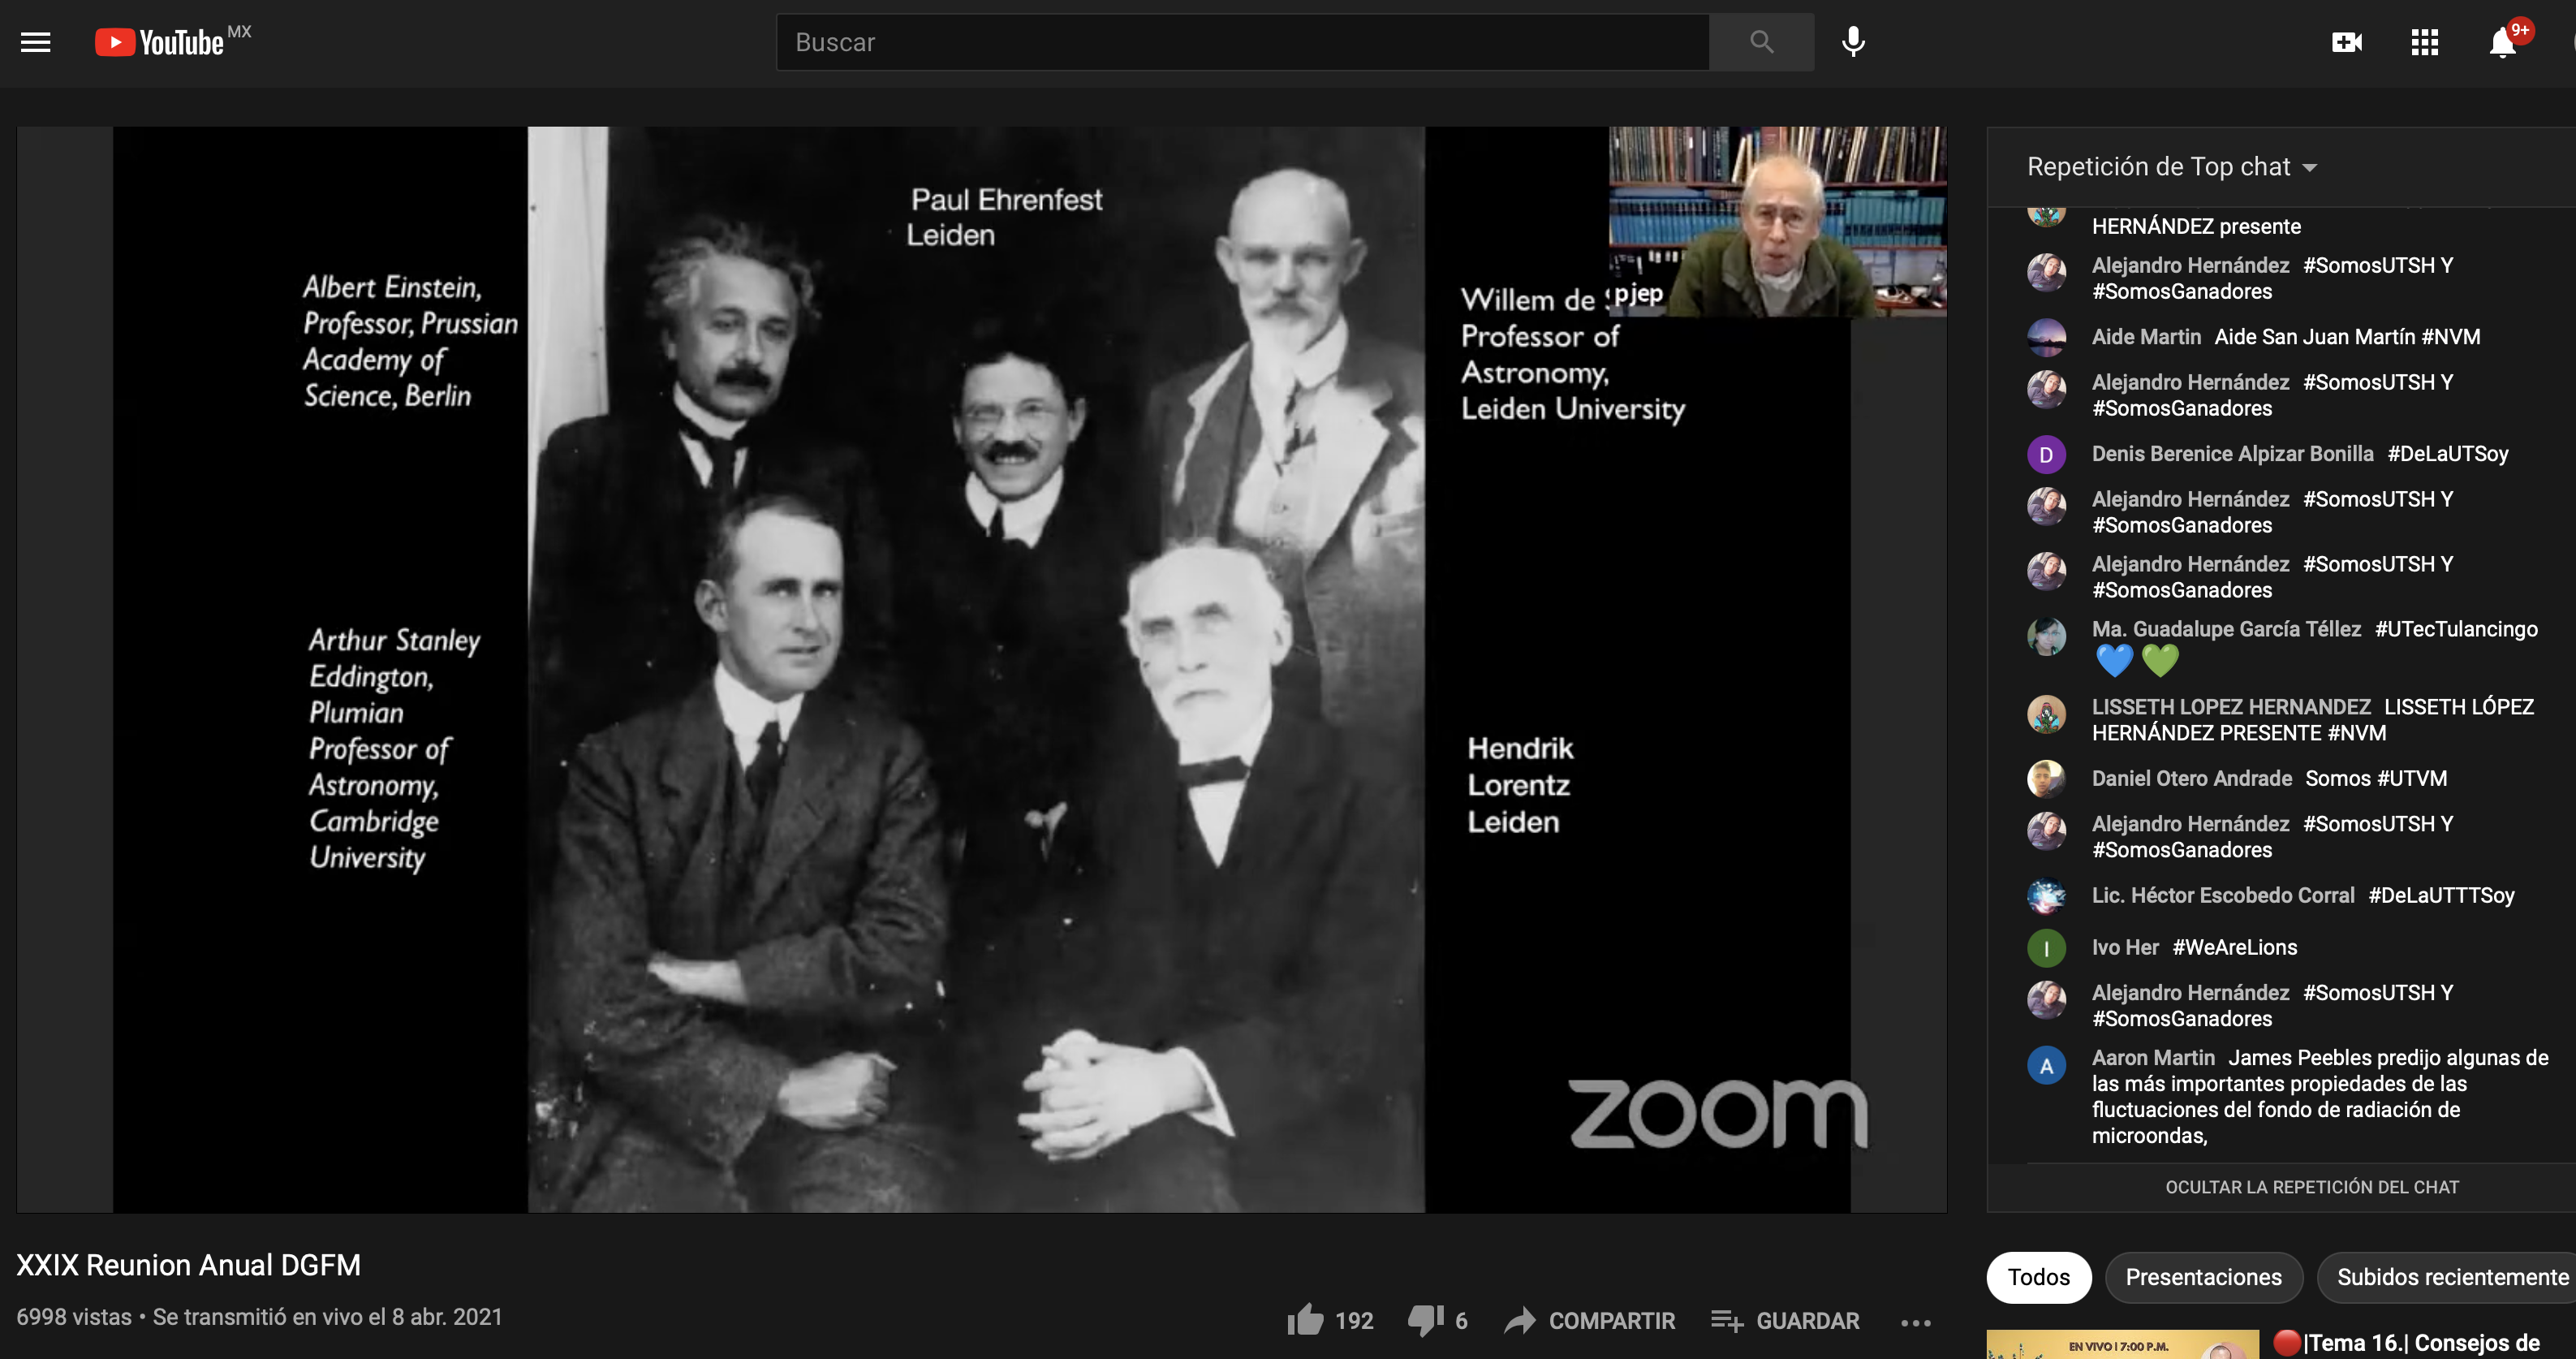
Task: Select the Todos filter chip
Action: point(2038,1277)
